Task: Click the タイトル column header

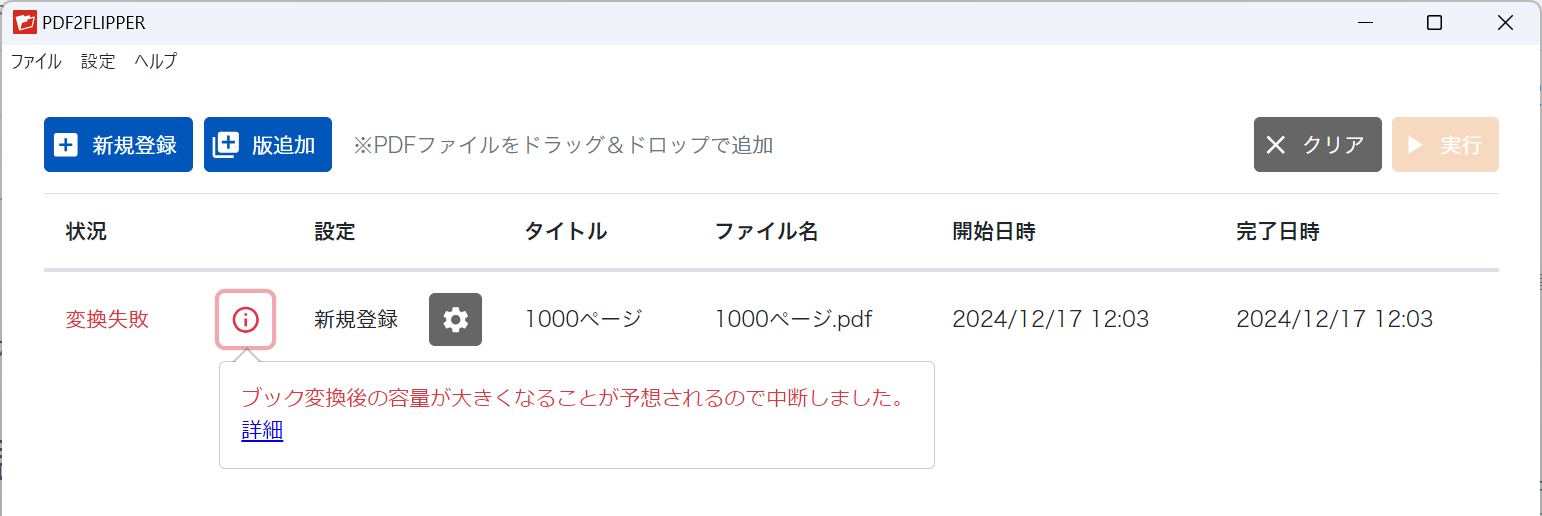Action: [x=565, y=232]
